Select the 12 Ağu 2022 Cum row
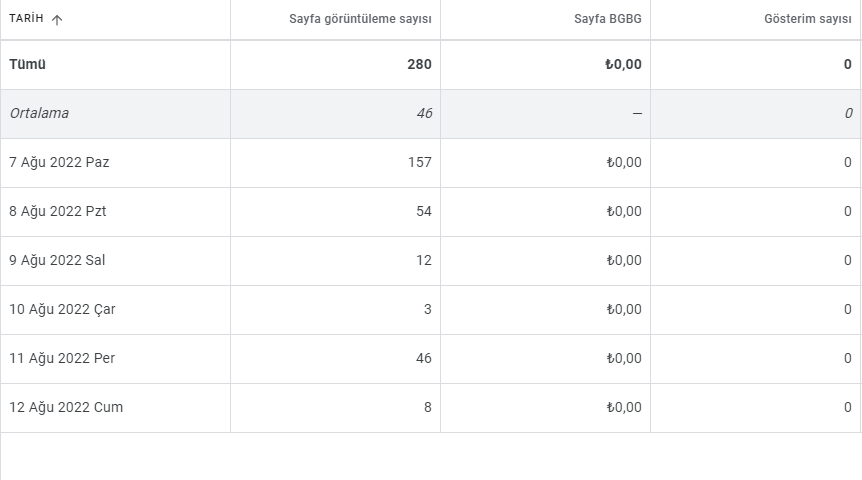 point(430,407)
